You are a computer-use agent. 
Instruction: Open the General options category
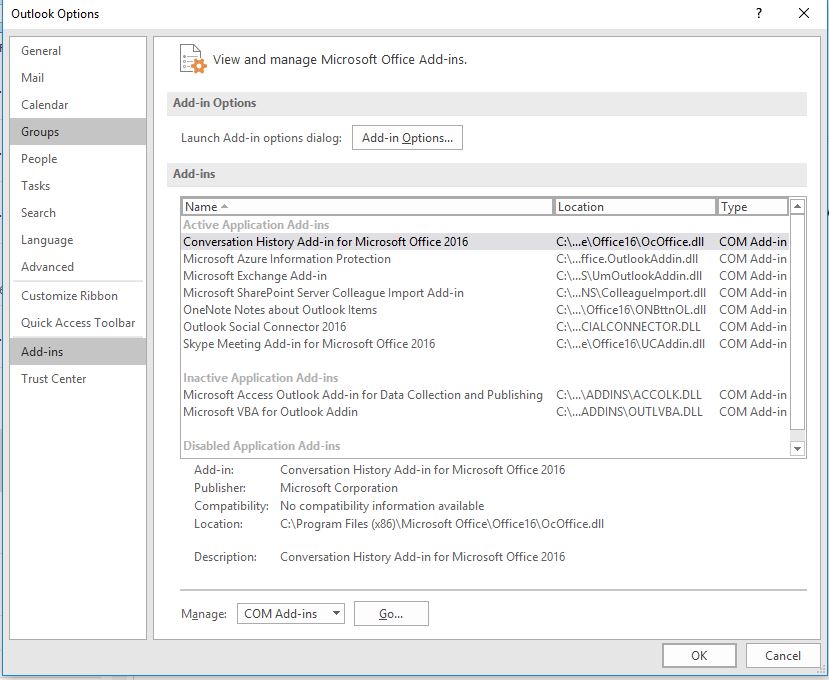click(78, 51)
